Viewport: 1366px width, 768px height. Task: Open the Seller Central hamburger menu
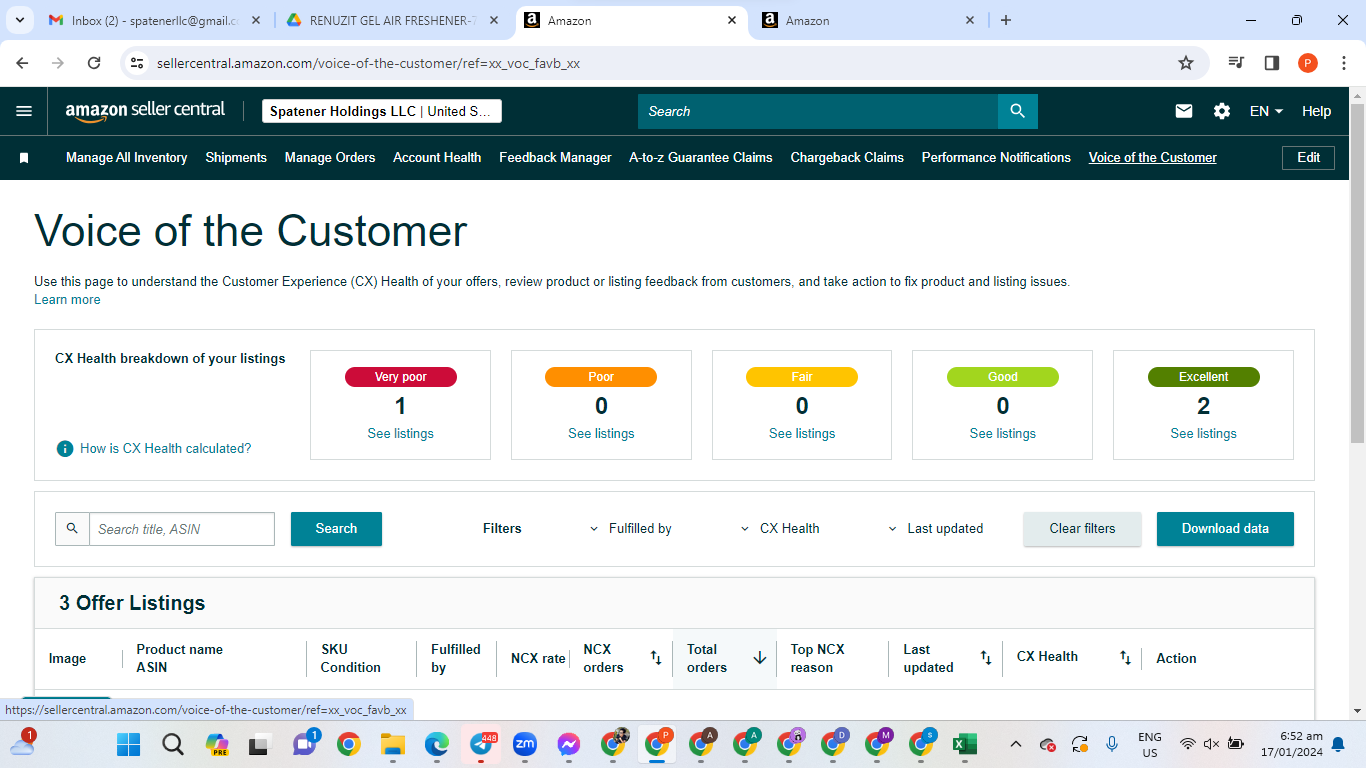[x=24, y=111]
